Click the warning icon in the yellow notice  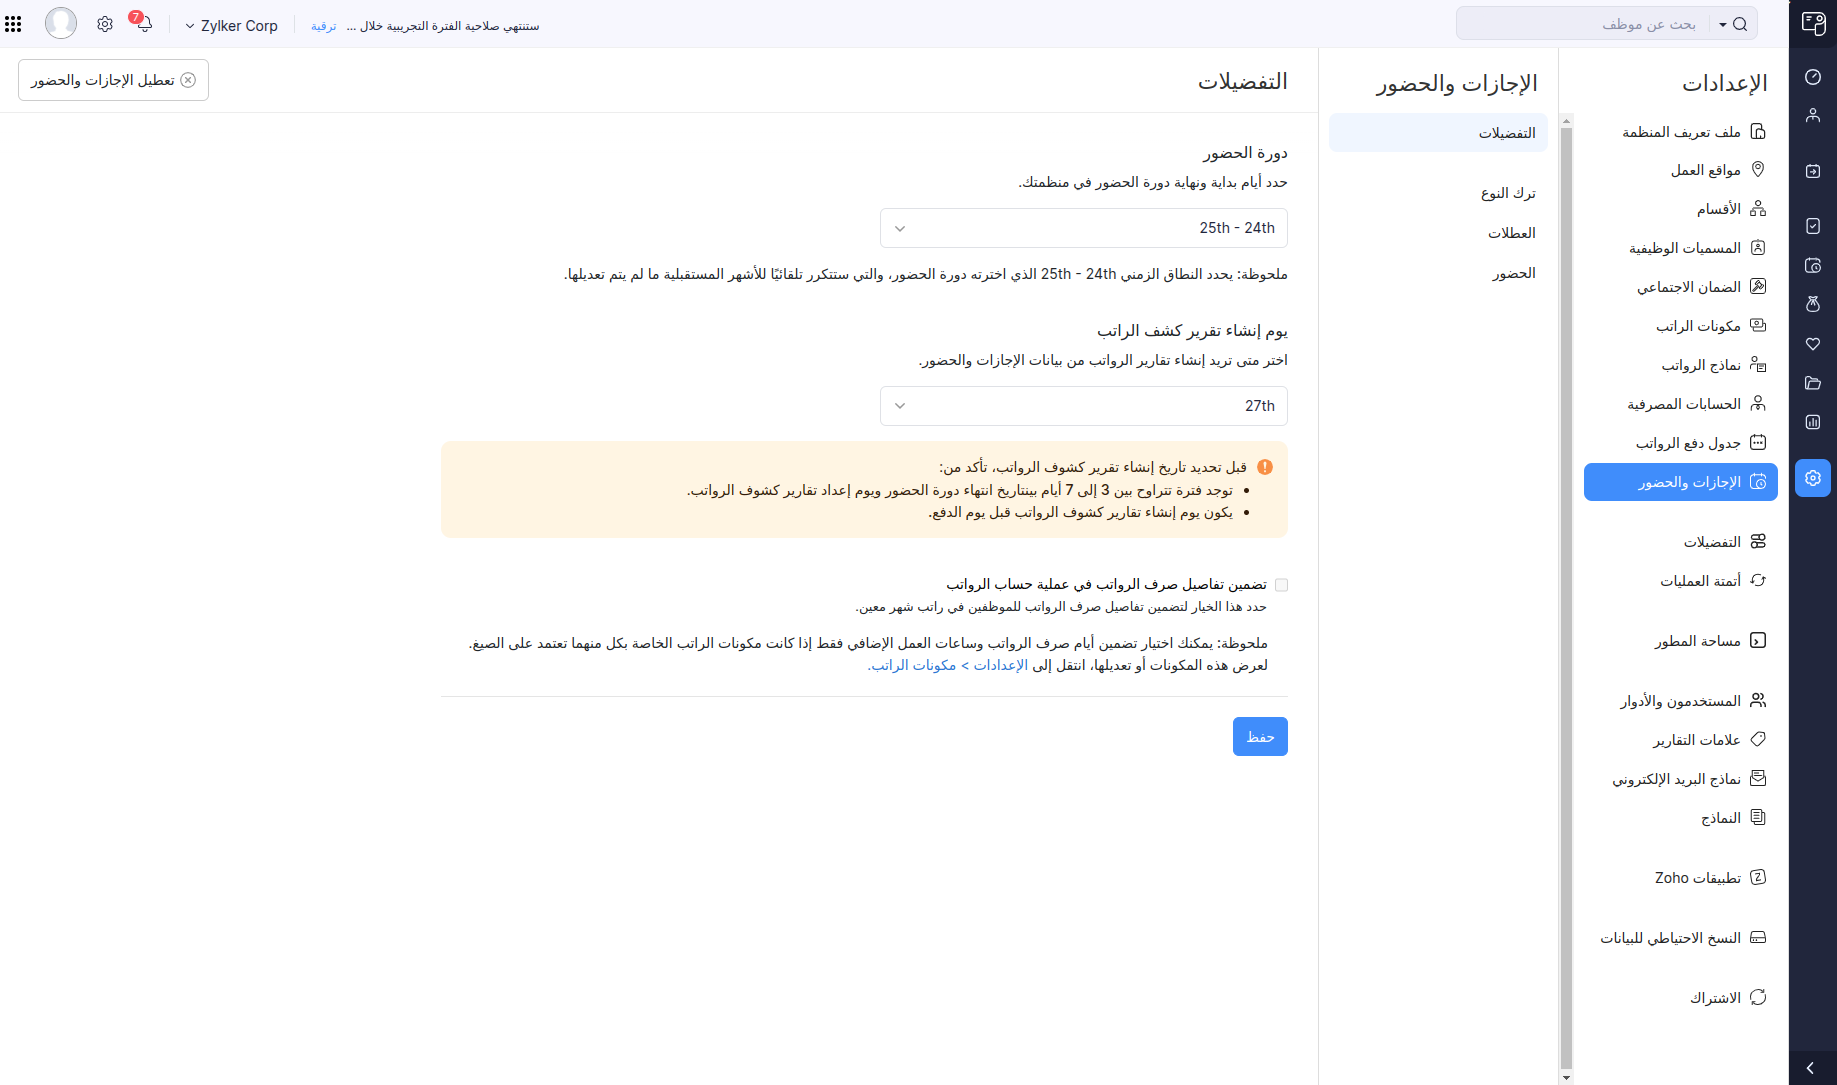point(1265,467)
